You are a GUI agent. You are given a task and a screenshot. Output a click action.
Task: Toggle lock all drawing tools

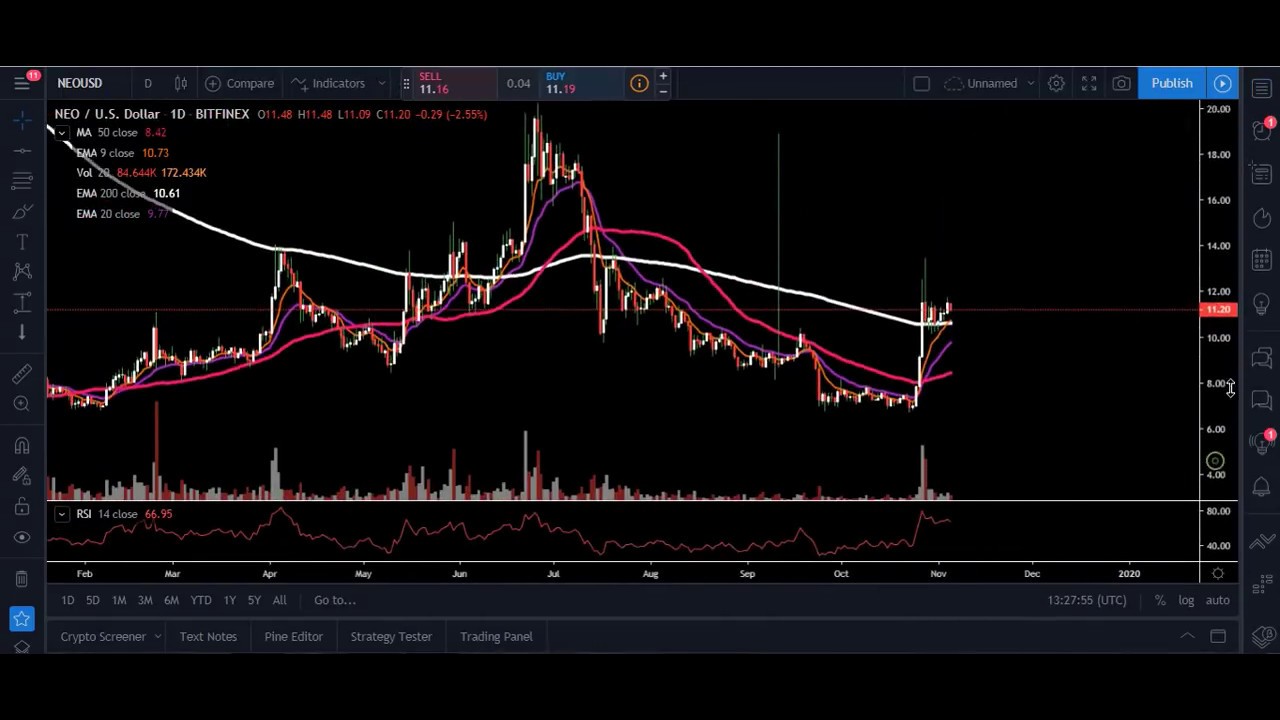[x=22, y=507]
